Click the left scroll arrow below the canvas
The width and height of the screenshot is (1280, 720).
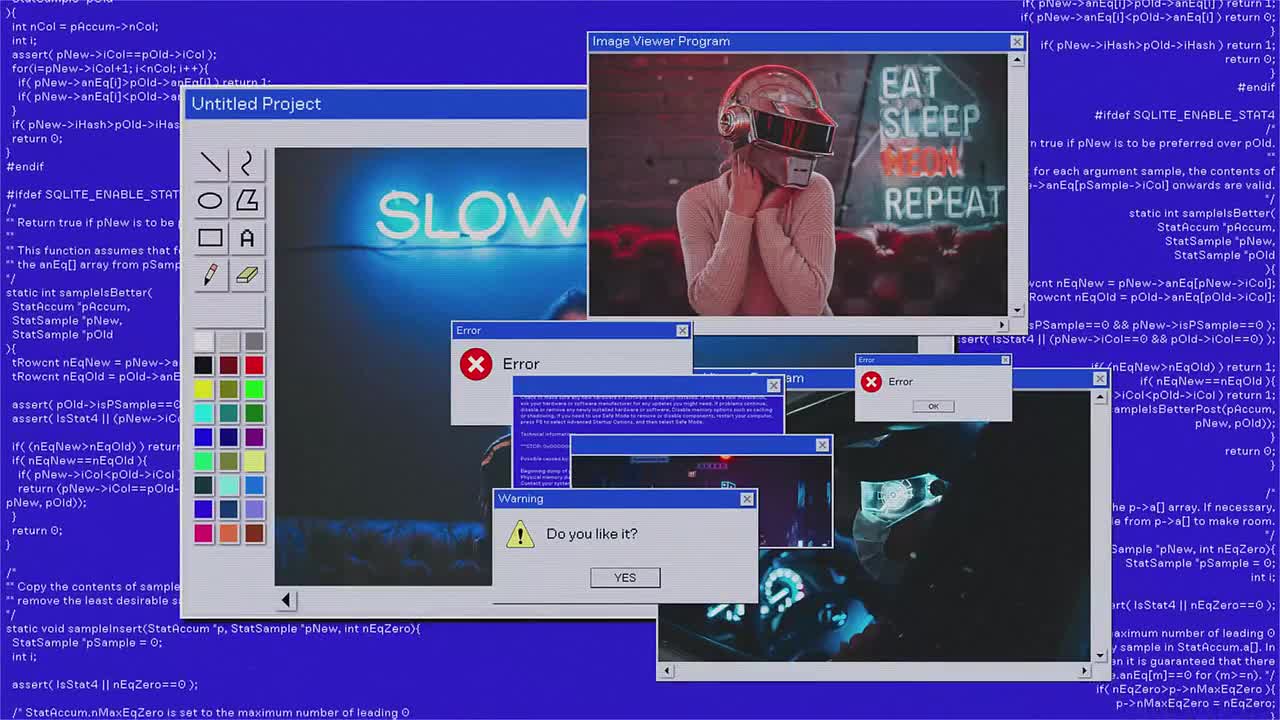pyautogui.click(x=287, y=599)
